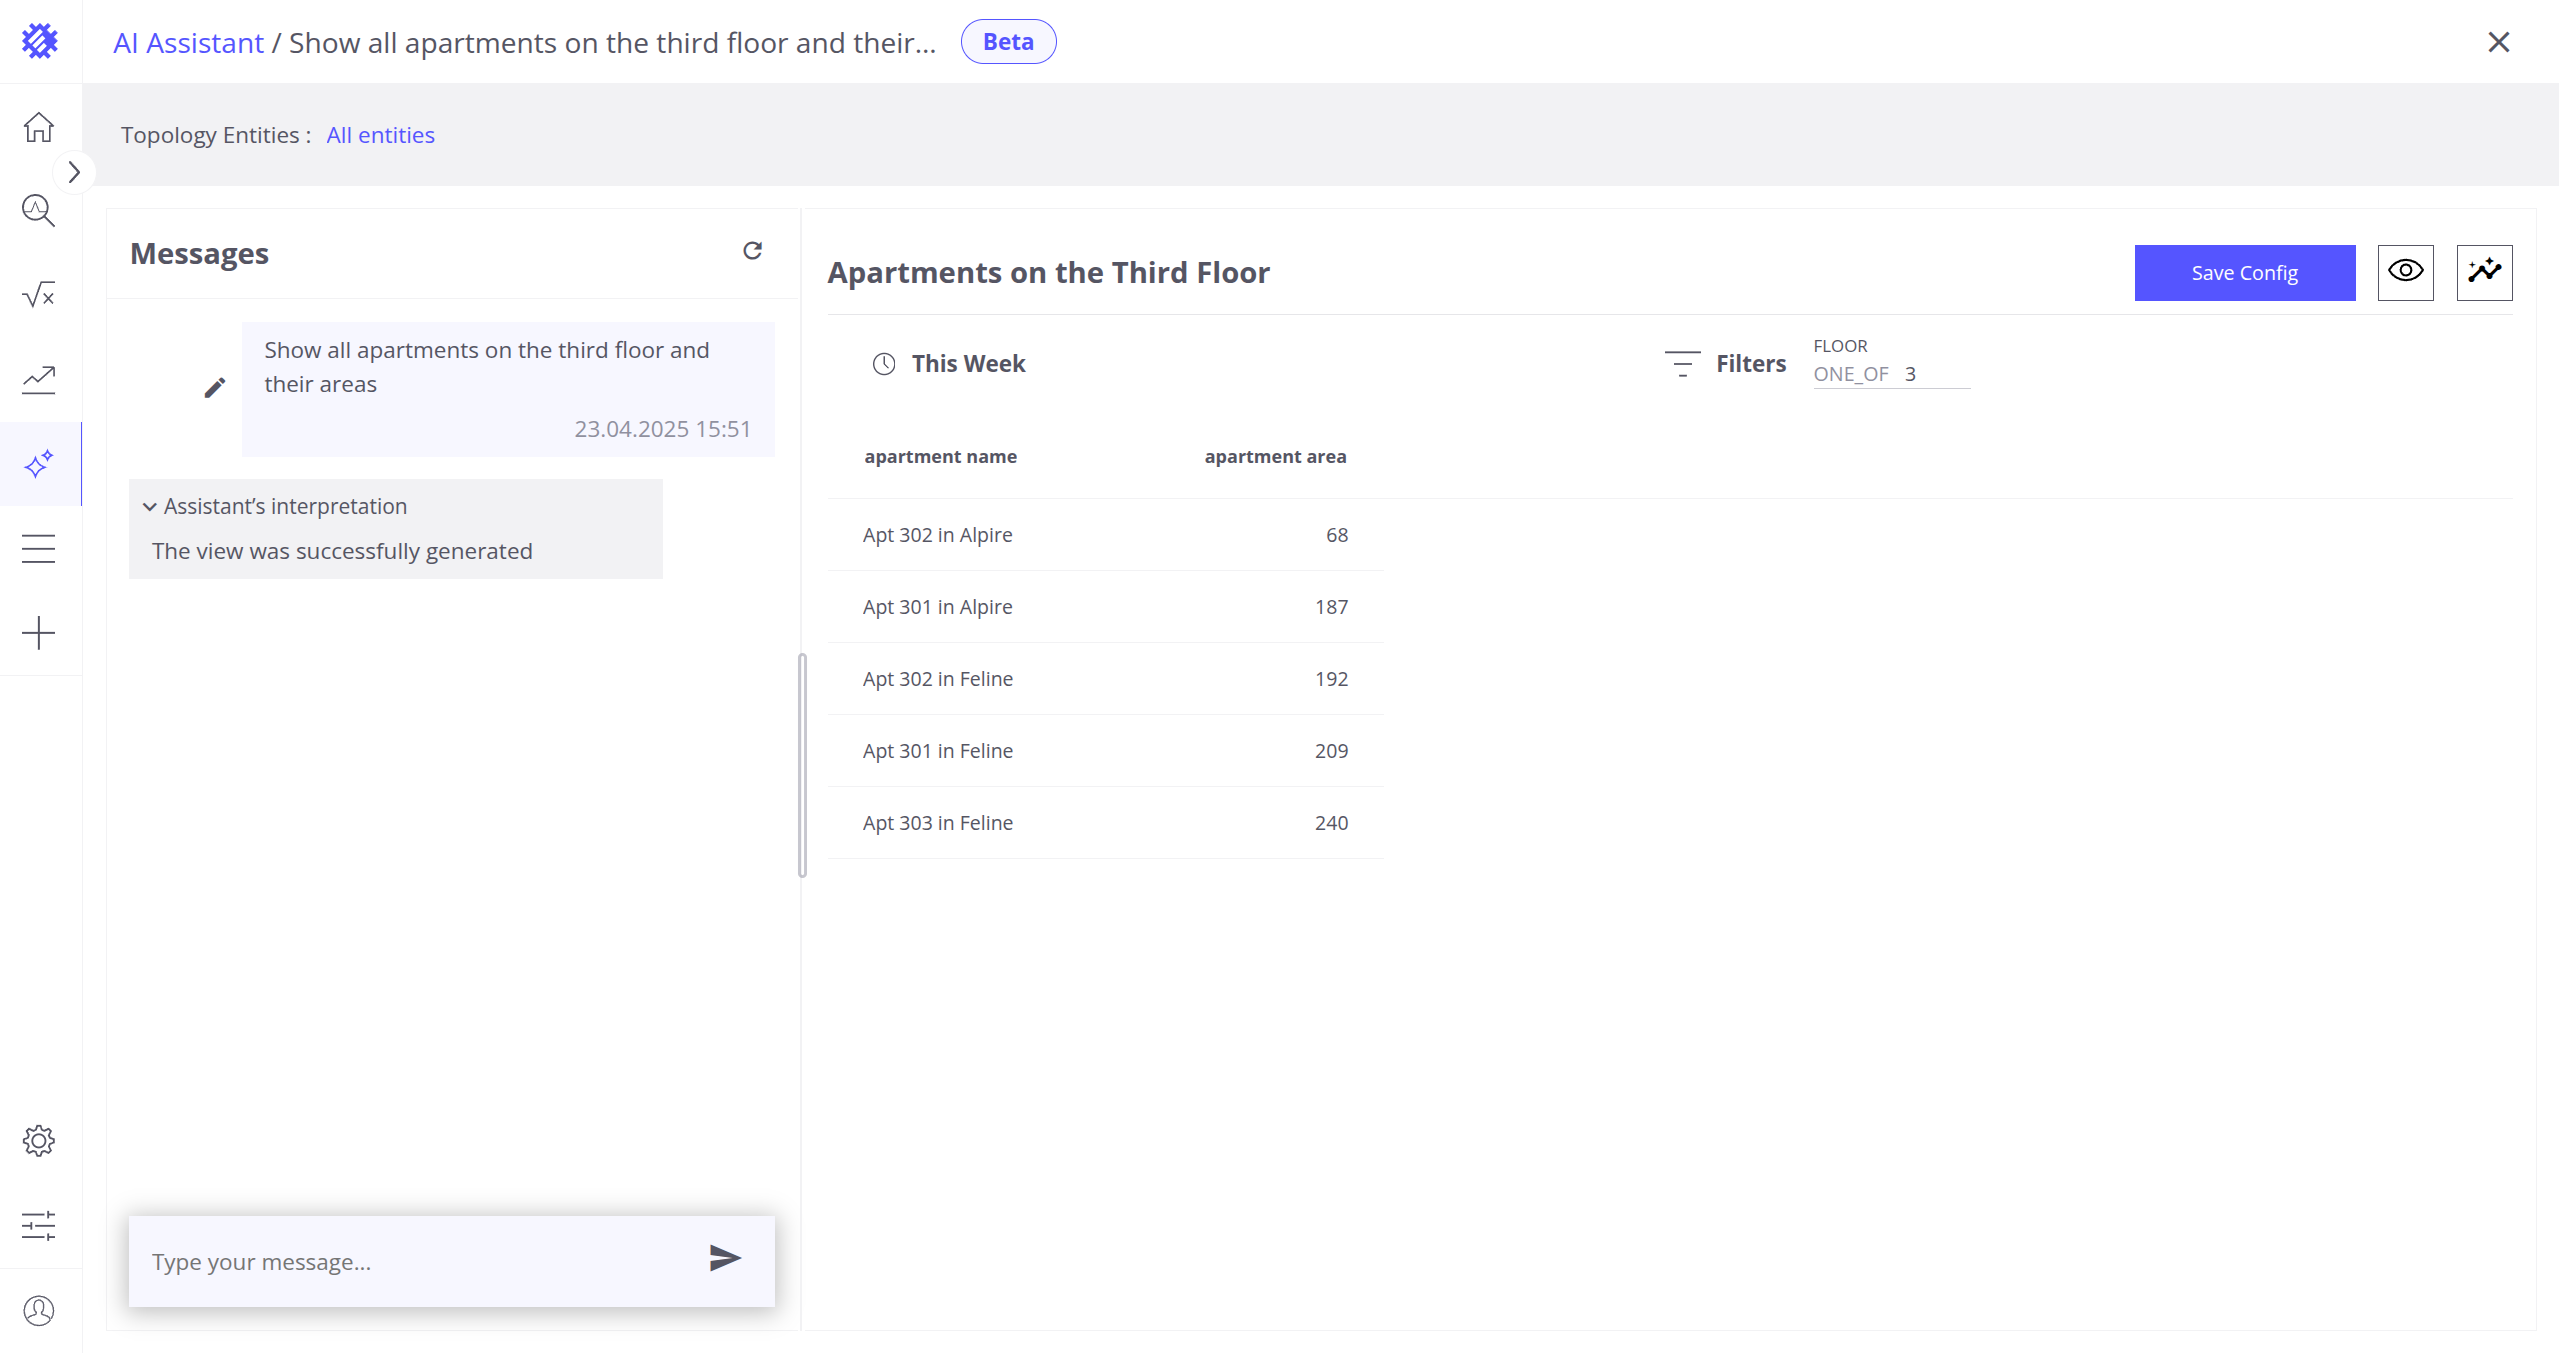Image resolution: width=2559 pixels, height=1353 pixels.
Task: Toggle the eye preview button
Action: click(2405, 272)
